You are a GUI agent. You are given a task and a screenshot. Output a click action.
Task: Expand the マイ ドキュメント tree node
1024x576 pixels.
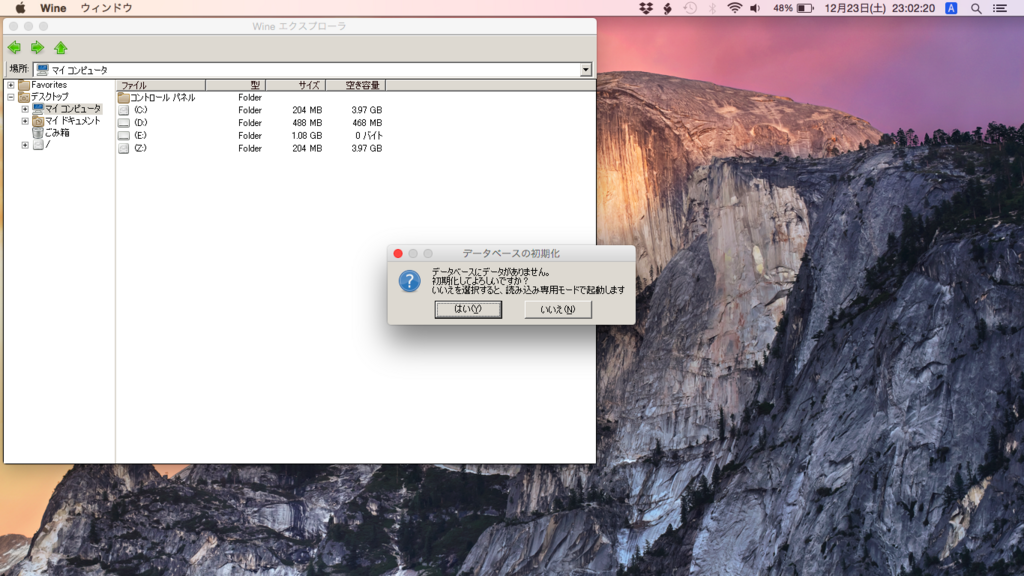click(x=25, y=121)
